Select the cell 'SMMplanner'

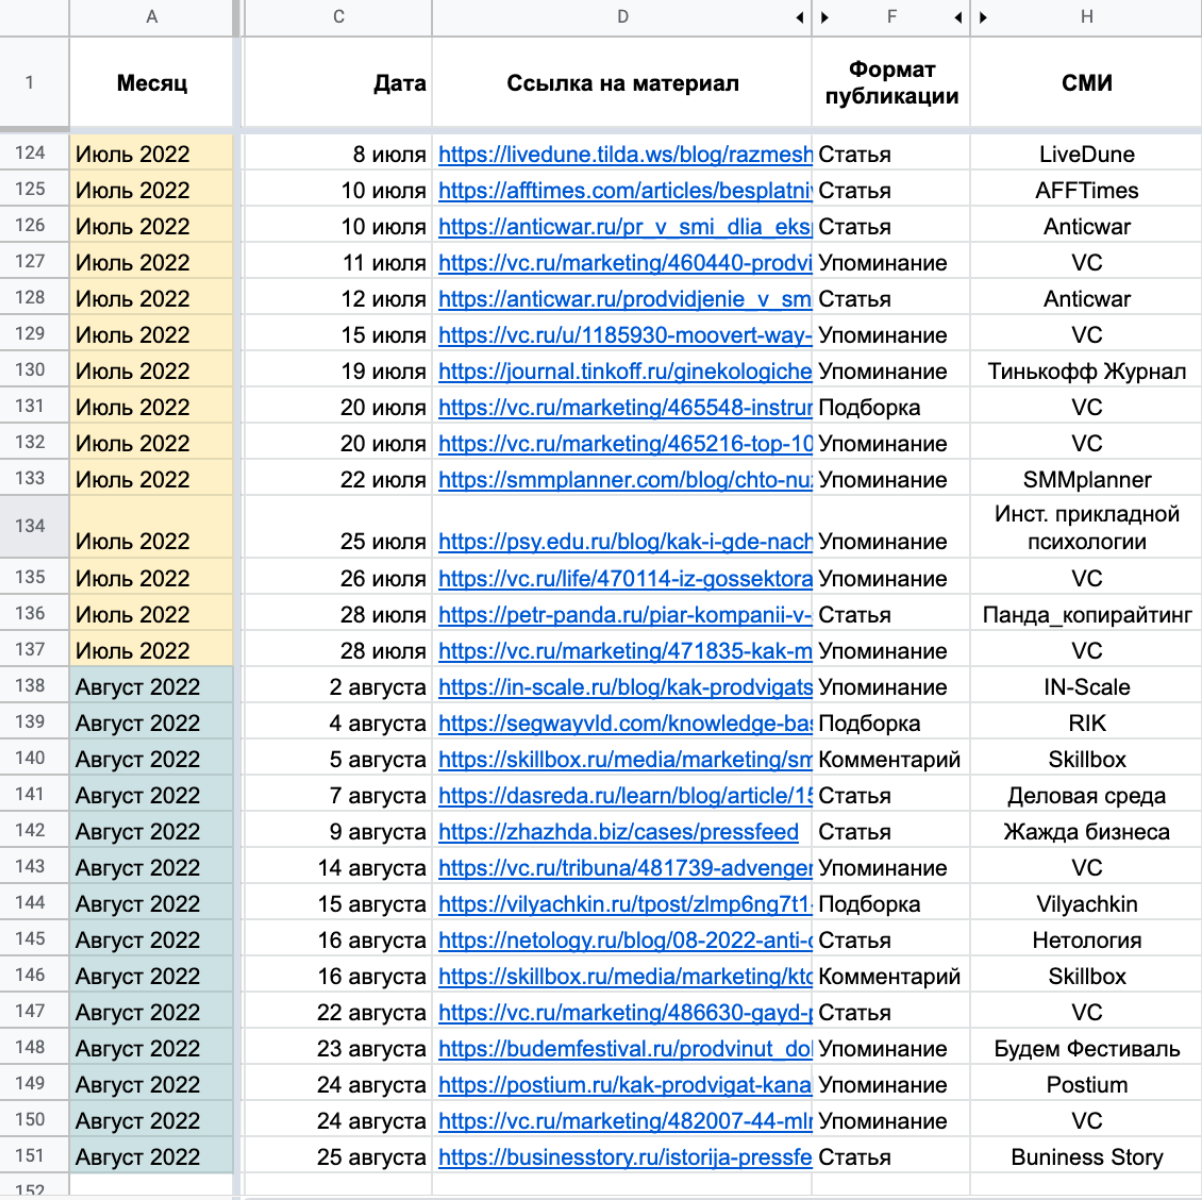[1087, 480]
